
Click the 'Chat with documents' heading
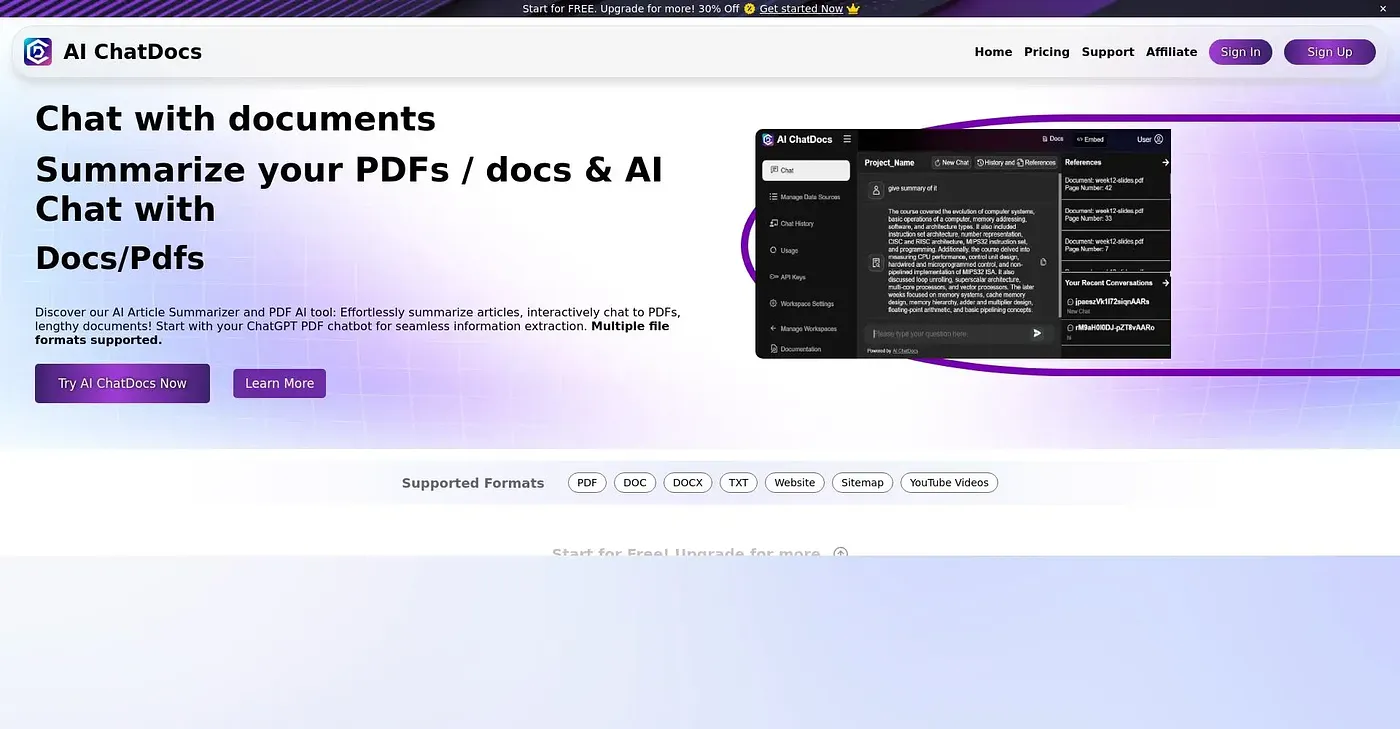coord(235,119)
